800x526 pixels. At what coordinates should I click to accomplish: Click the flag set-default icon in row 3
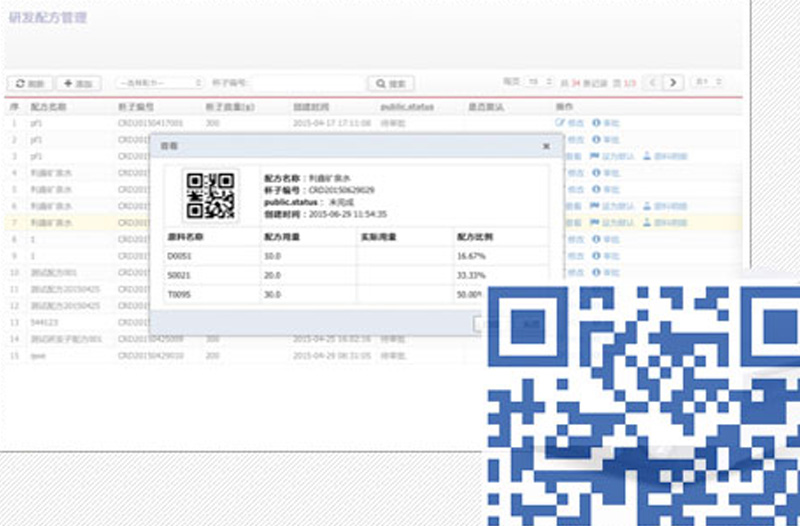[x=594, y=156]
